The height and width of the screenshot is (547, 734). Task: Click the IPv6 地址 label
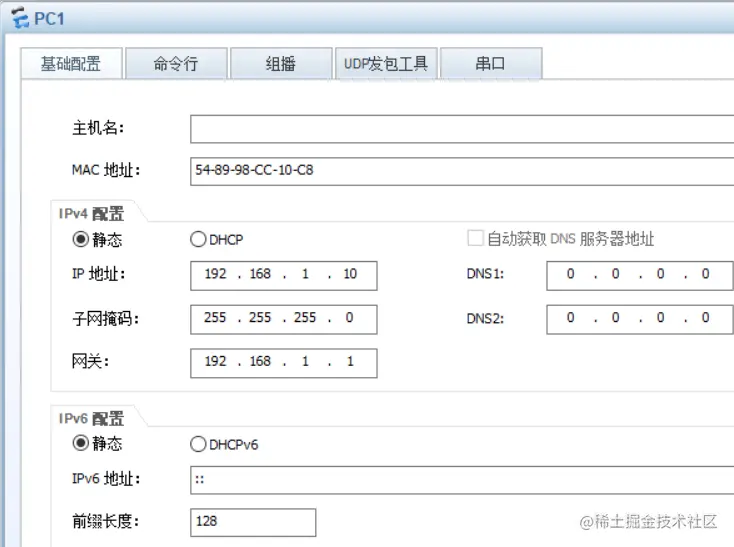[x=106, y=479]
